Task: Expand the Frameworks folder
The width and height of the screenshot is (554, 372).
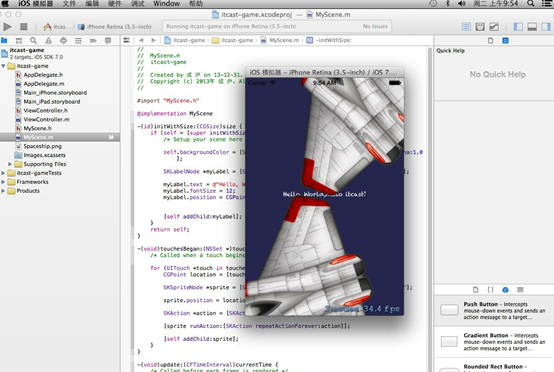Action: [x=4, y=182]
